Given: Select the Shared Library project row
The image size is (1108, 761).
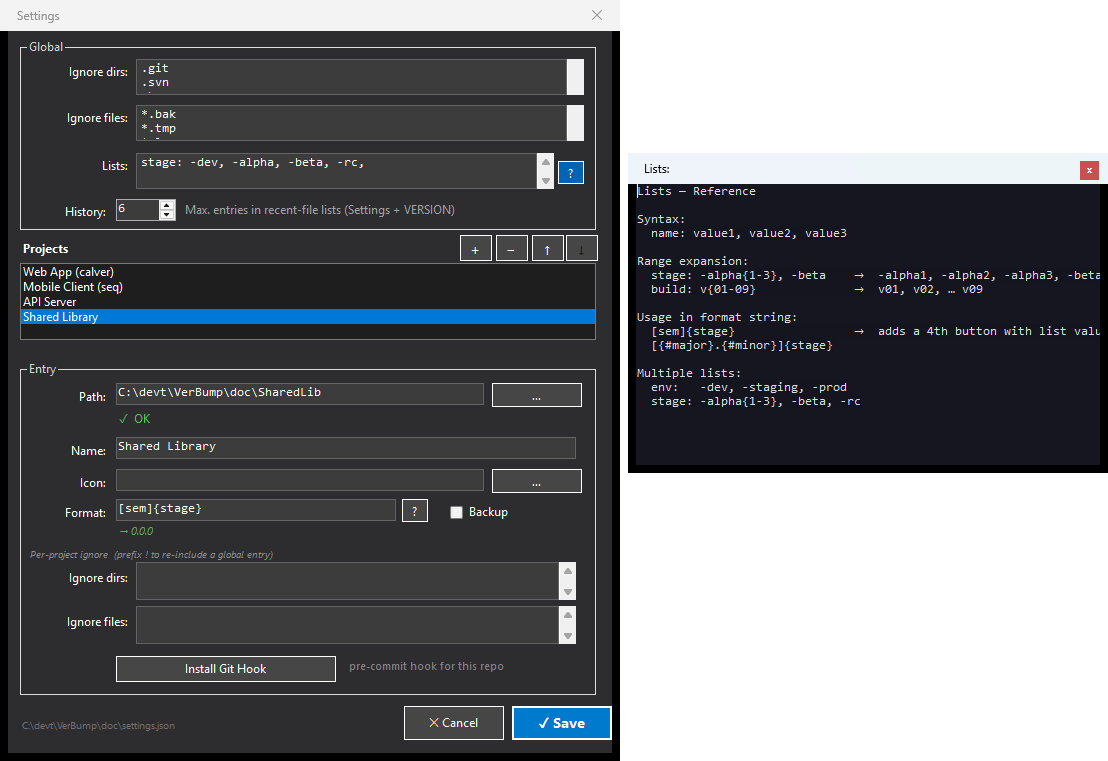Looking at the screenshot, I should [308, 317].
